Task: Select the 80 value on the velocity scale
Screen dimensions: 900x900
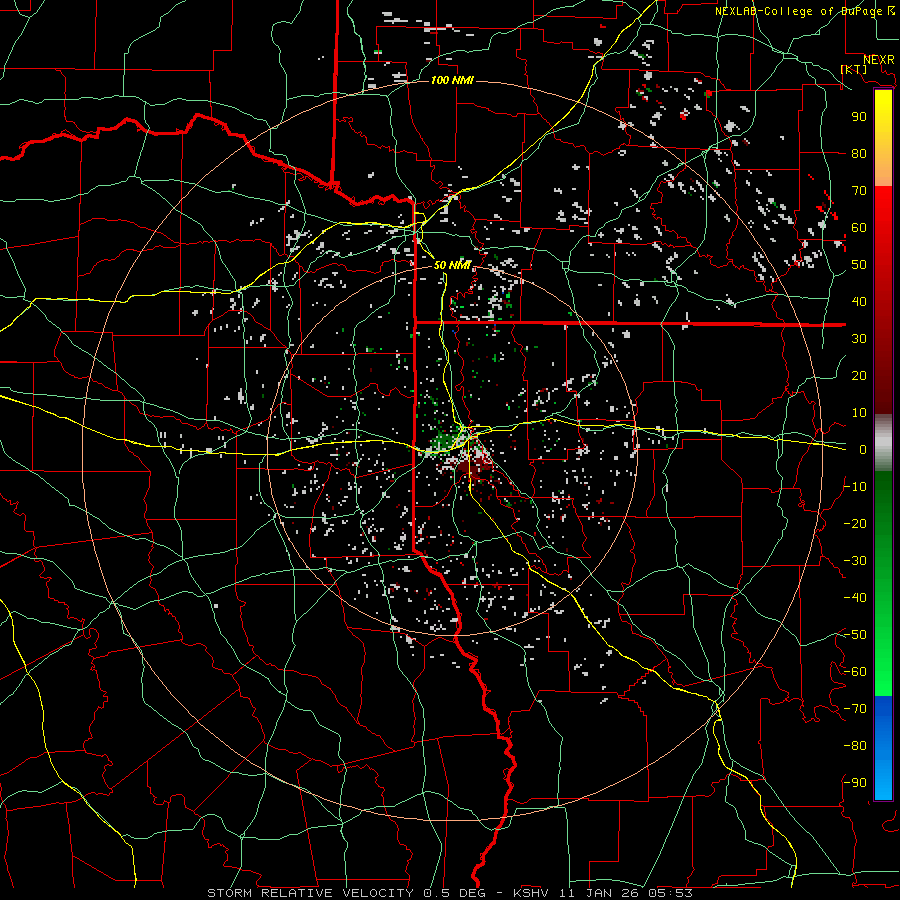Action: [859, 154]
